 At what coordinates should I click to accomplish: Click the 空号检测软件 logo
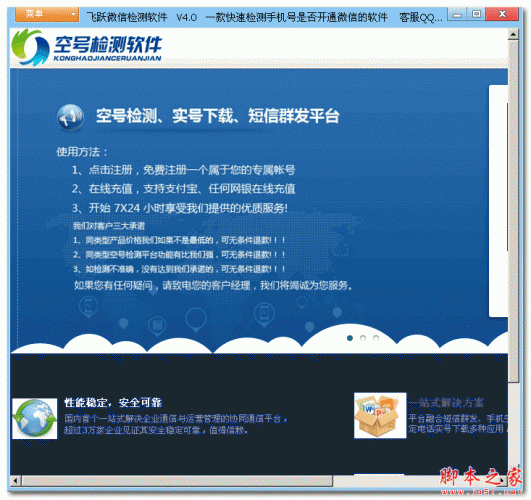[86, 47]
